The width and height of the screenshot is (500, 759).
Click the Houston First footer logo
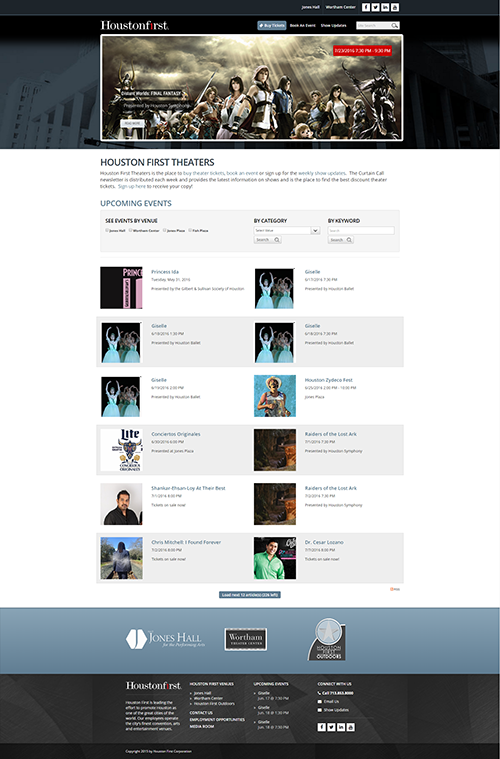[x=153, y=685]
